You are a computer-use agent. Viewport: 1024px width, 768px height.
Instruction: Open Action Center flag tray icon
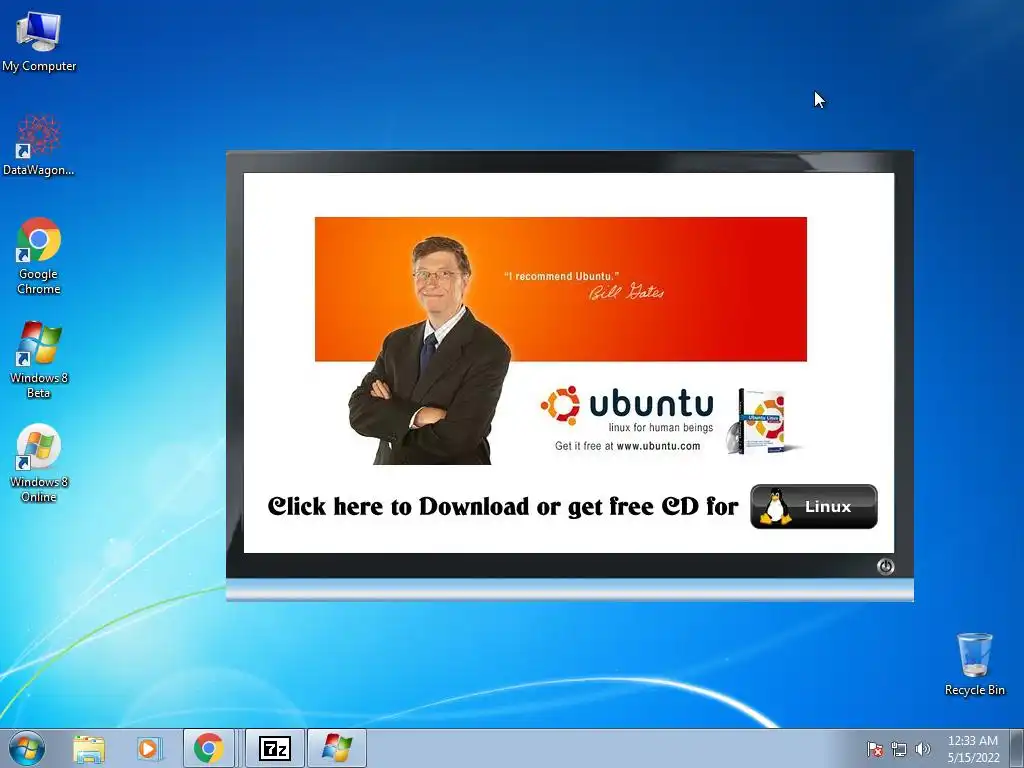click(x=874, y=749)
